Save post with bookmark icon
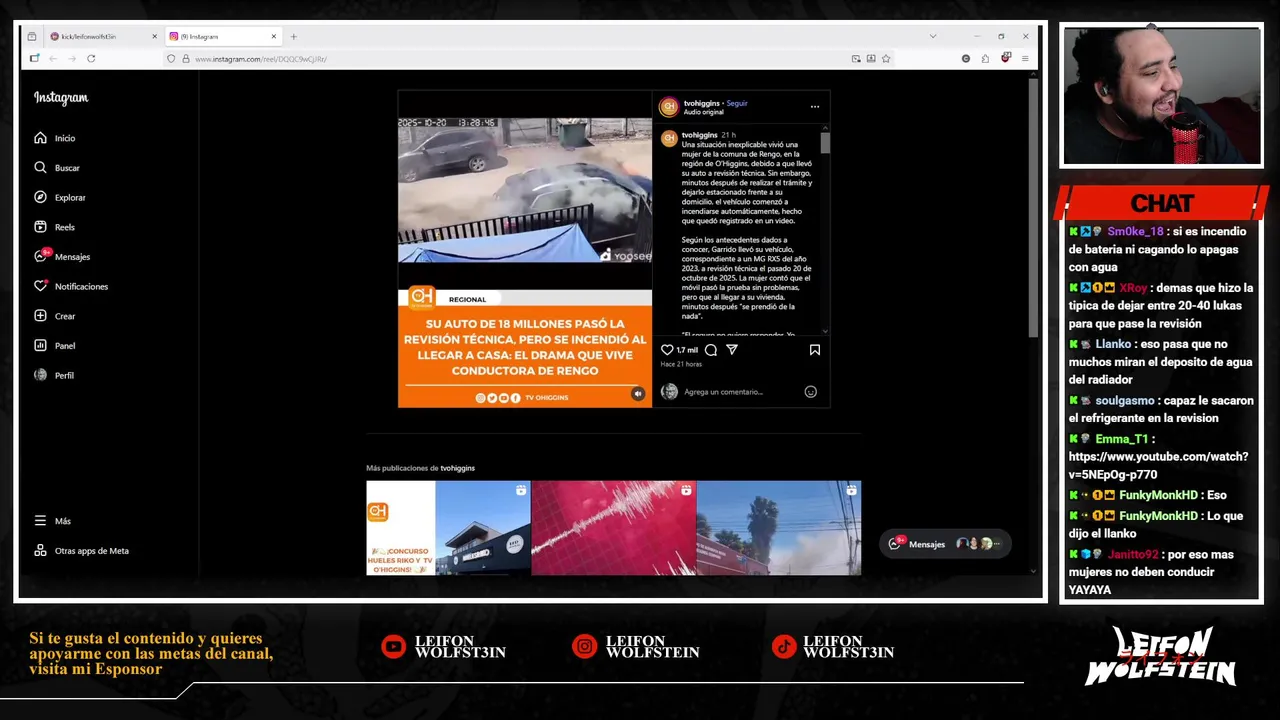Image resolution: width=1280 pixels, height=720 pixels. tap(814, 350)
